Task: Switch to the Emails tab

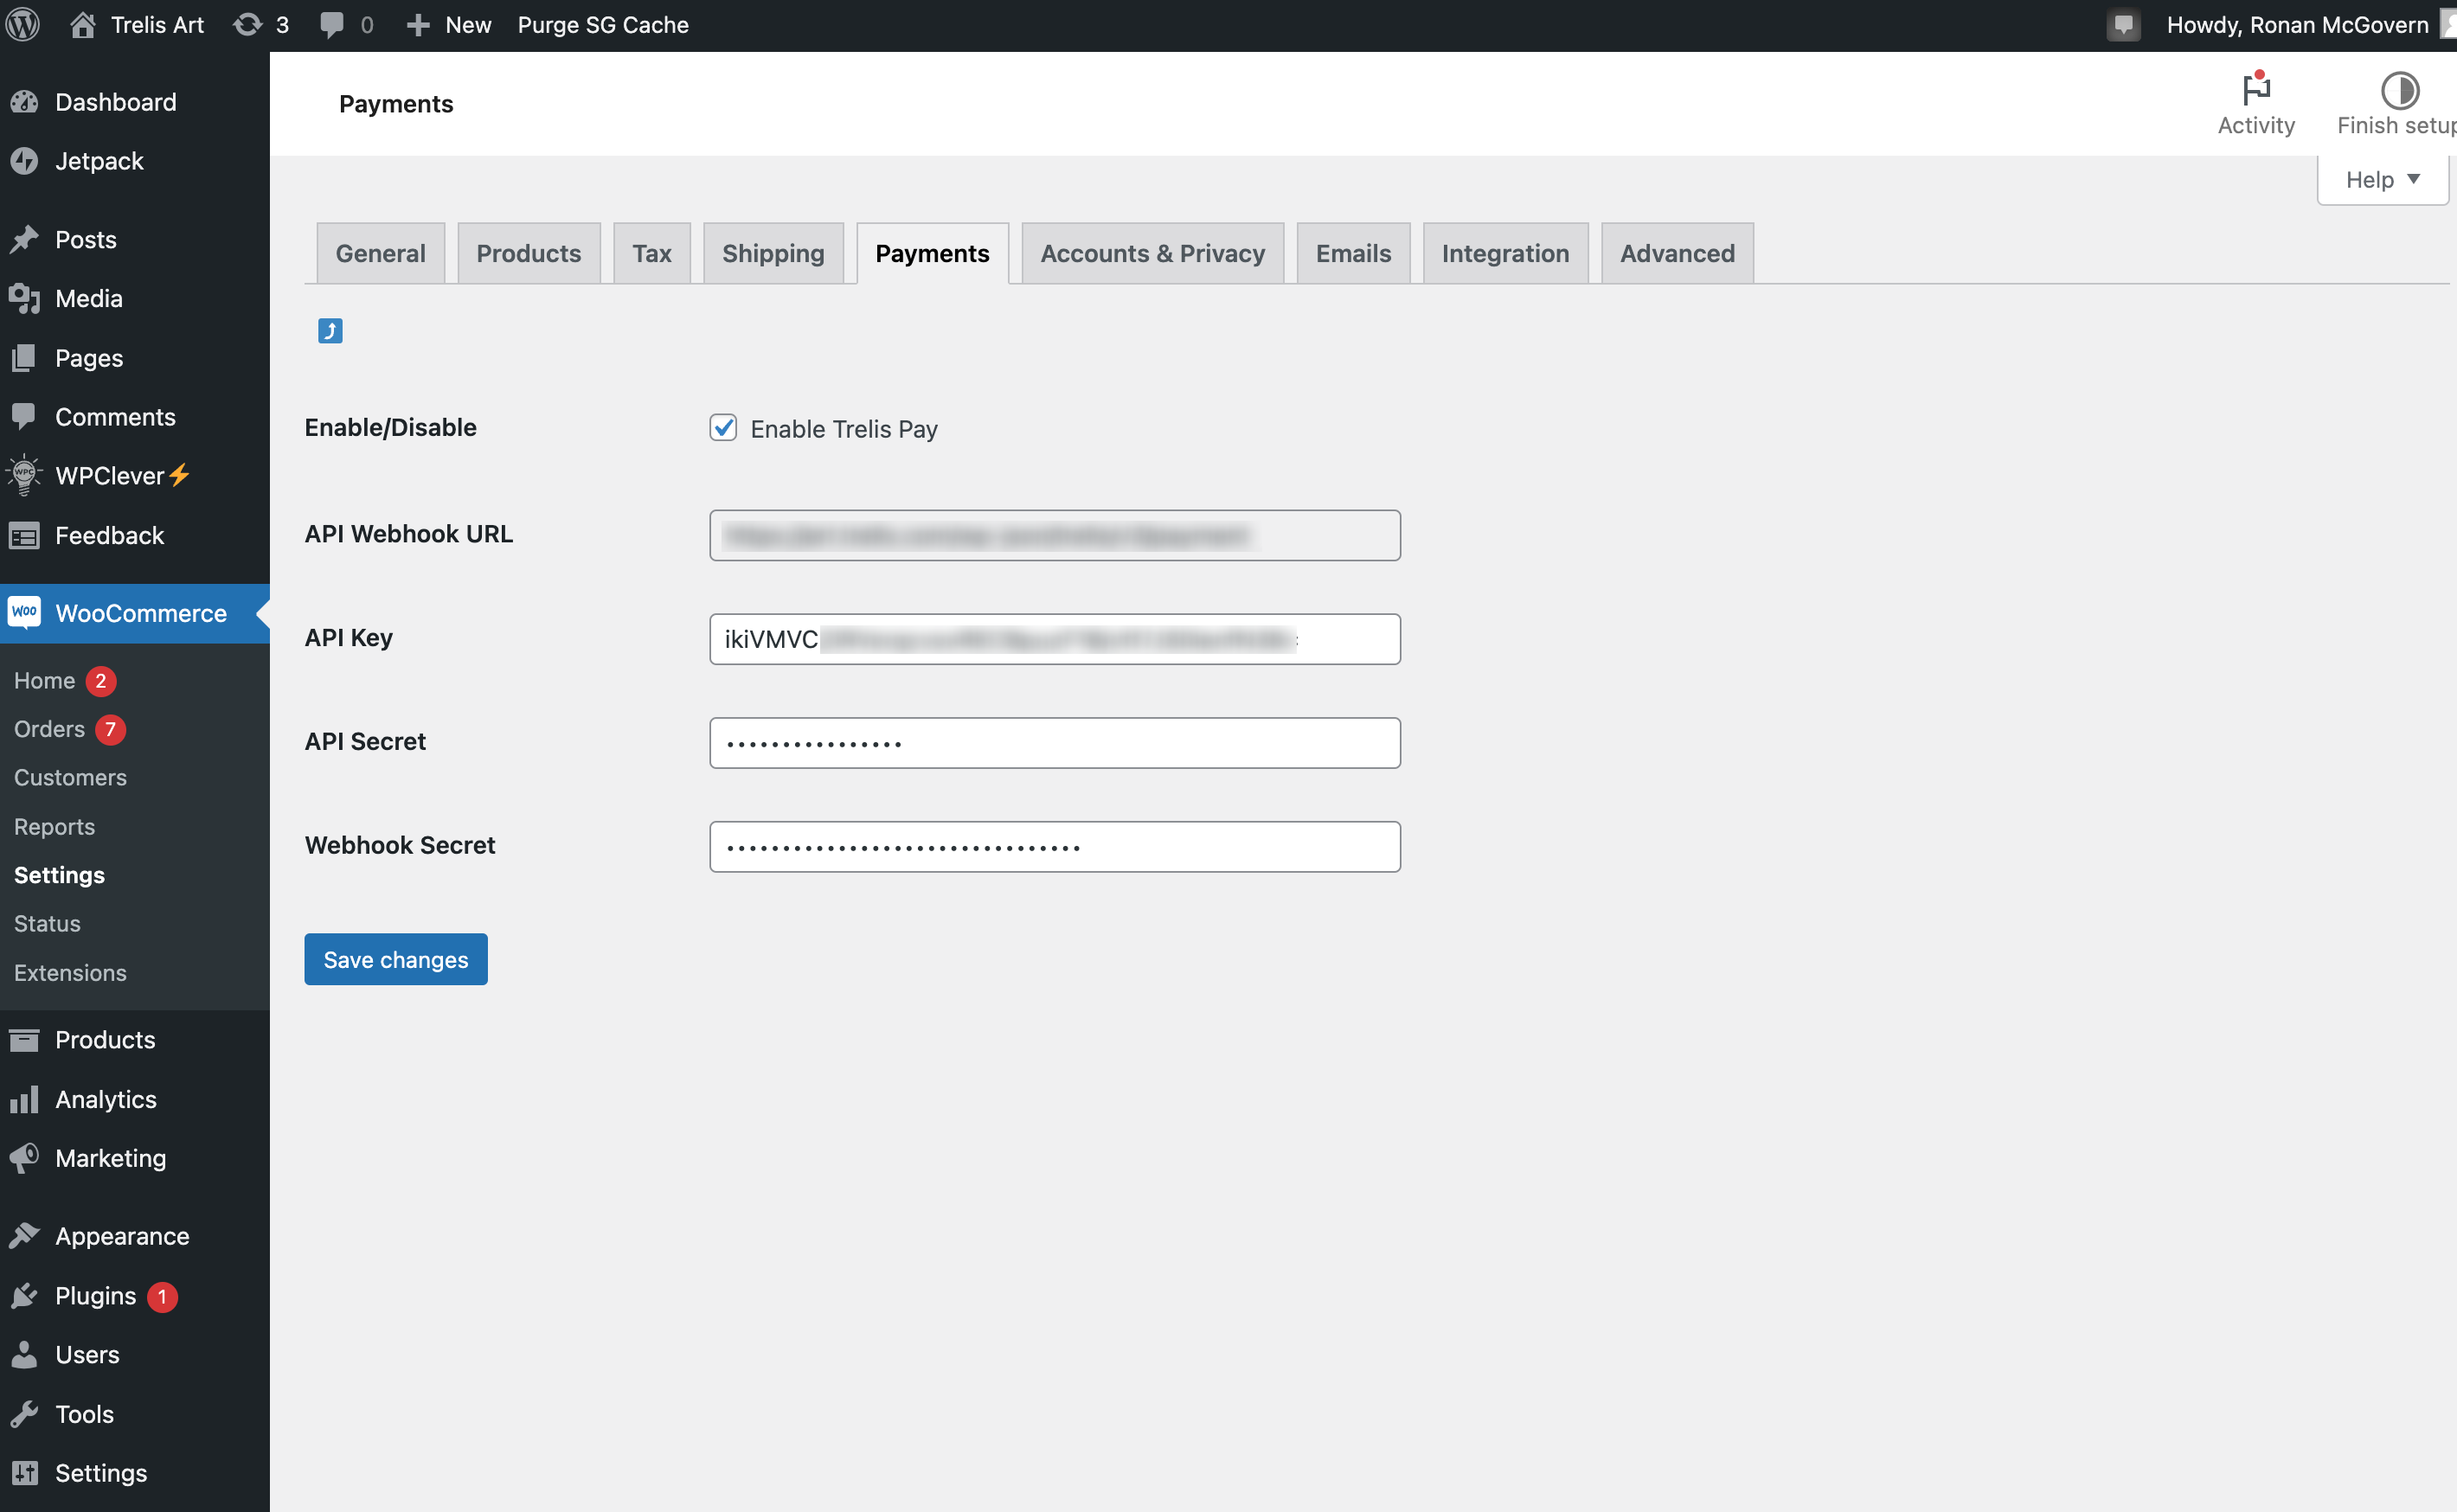Action: pos(1353,253)
